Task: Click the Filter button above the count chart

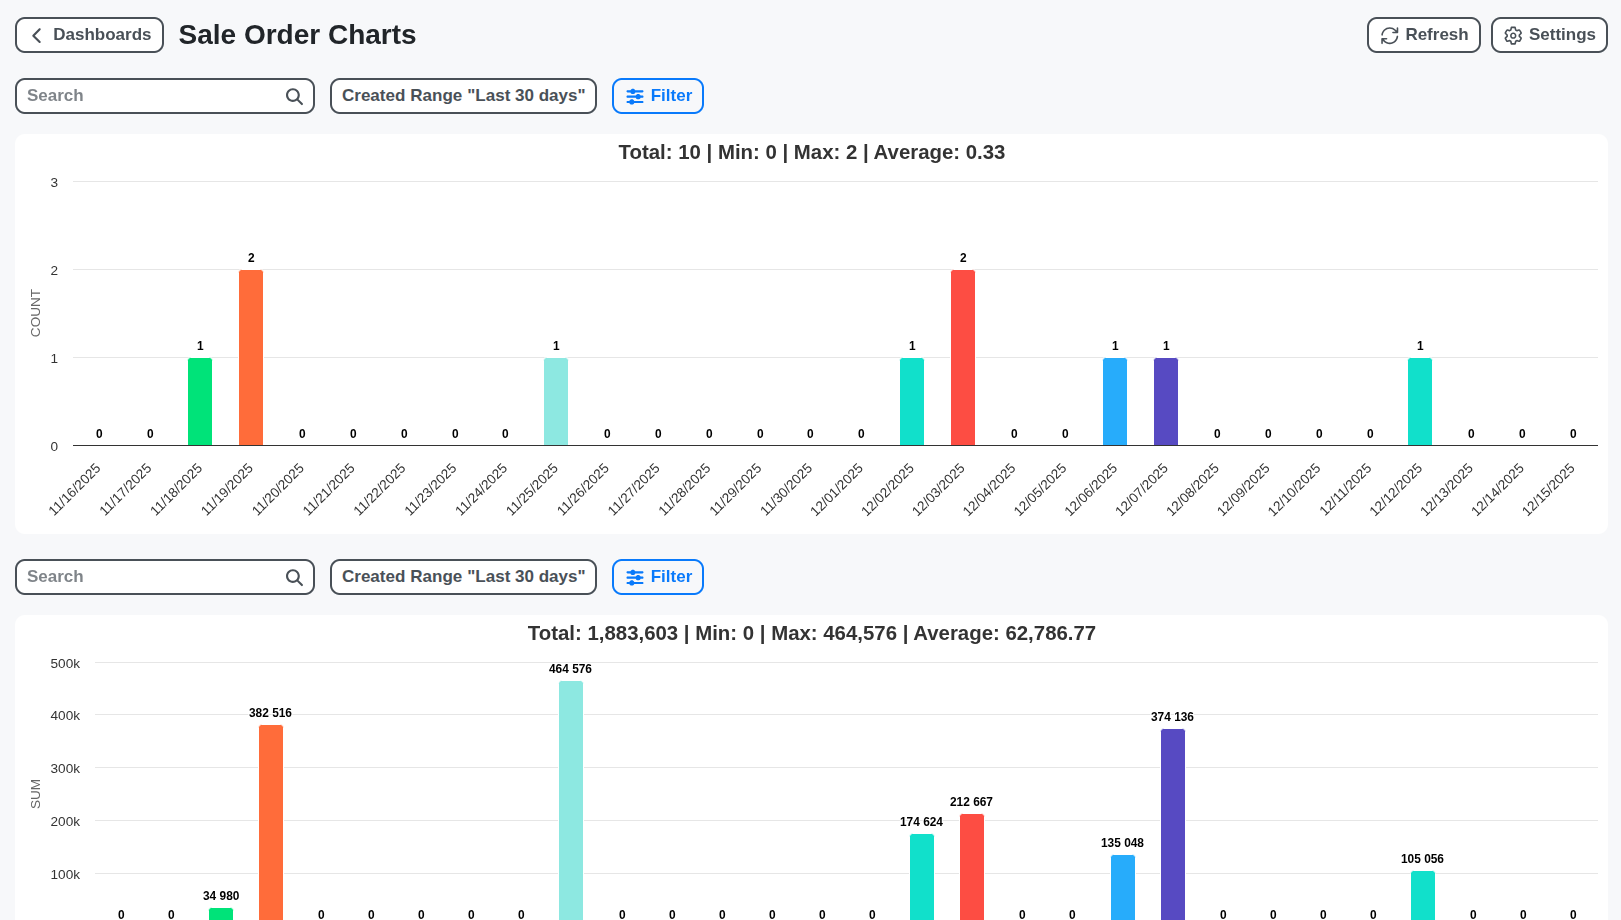Action: pos(657,96)
